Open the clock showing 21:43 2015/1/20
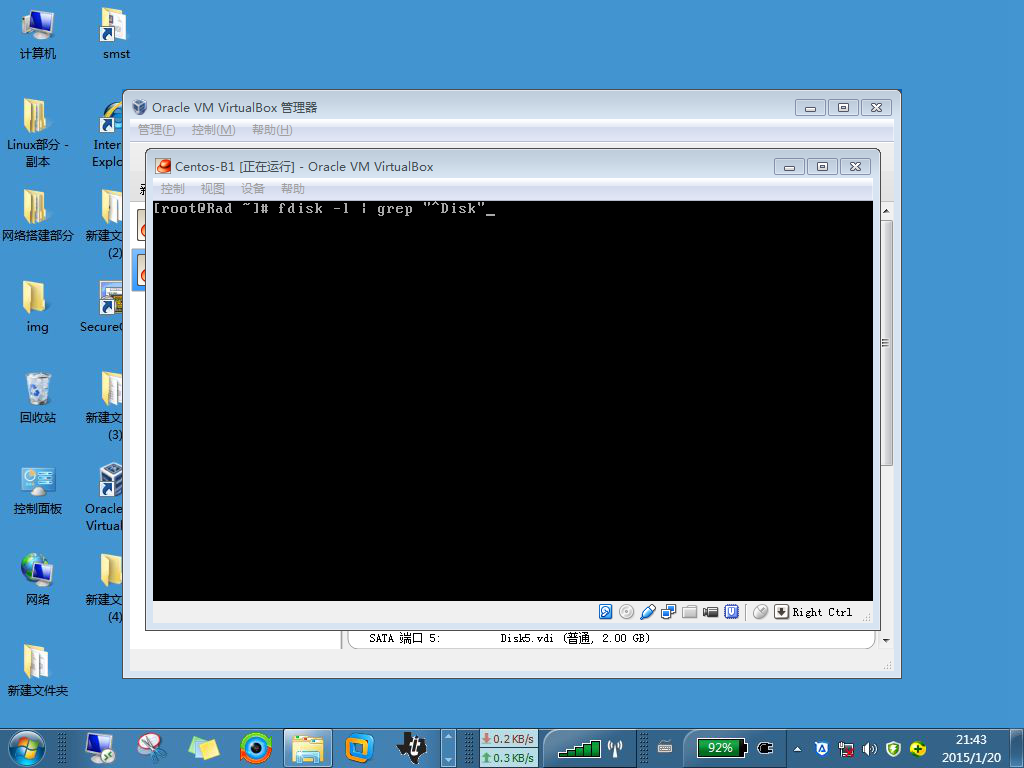This screenshot has height=768, width=1024. tap(971, 748)
